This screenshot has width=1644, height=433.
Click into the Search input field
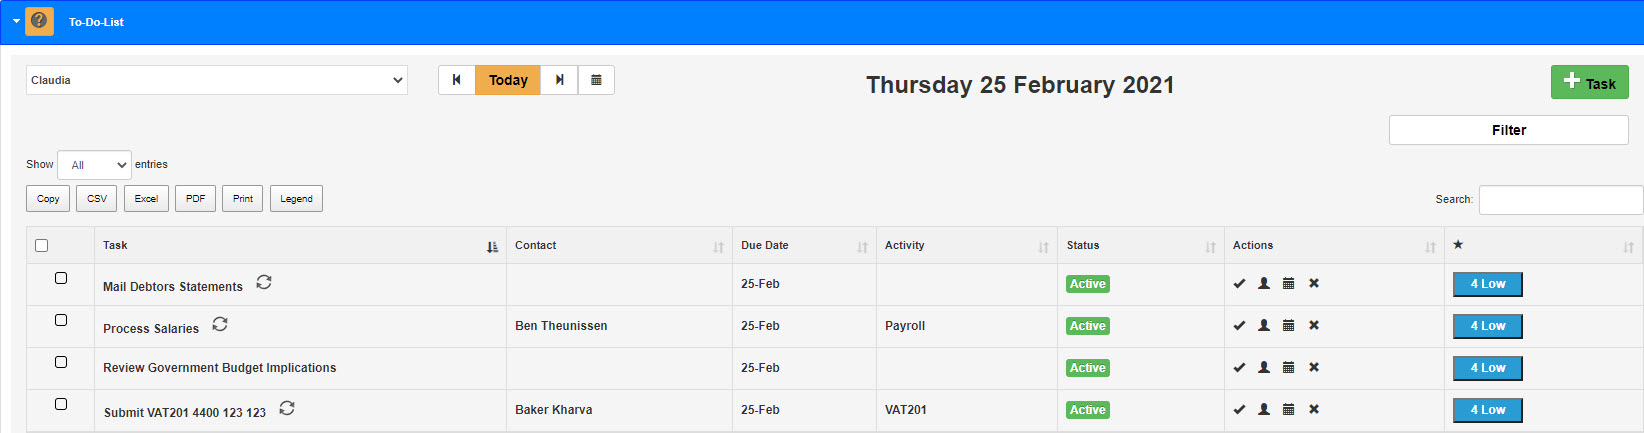(x=1559, y=200)
